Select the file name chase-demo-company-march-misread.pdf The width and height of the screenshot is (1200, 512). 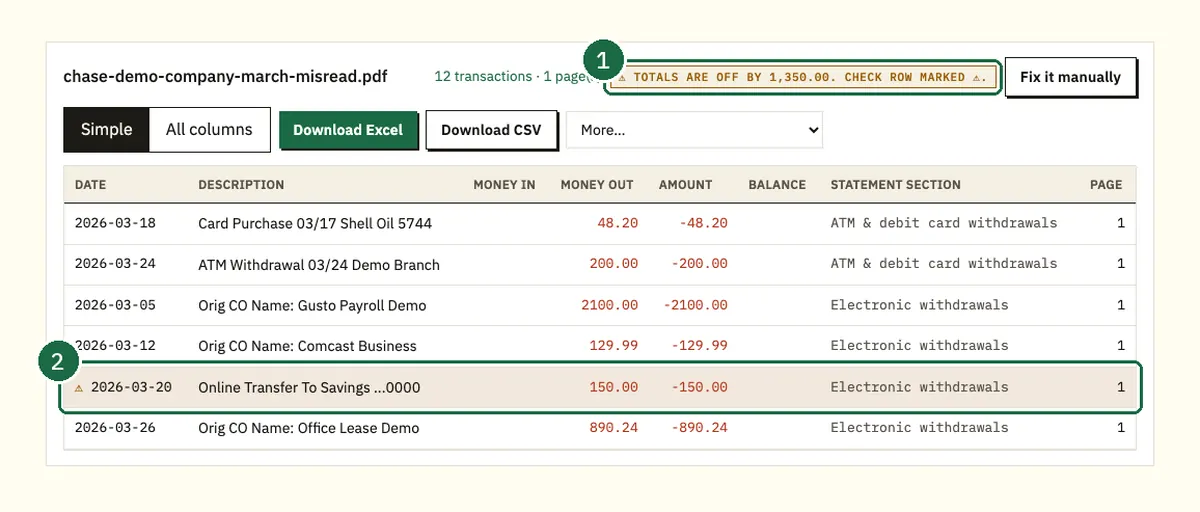coord(225,76)
